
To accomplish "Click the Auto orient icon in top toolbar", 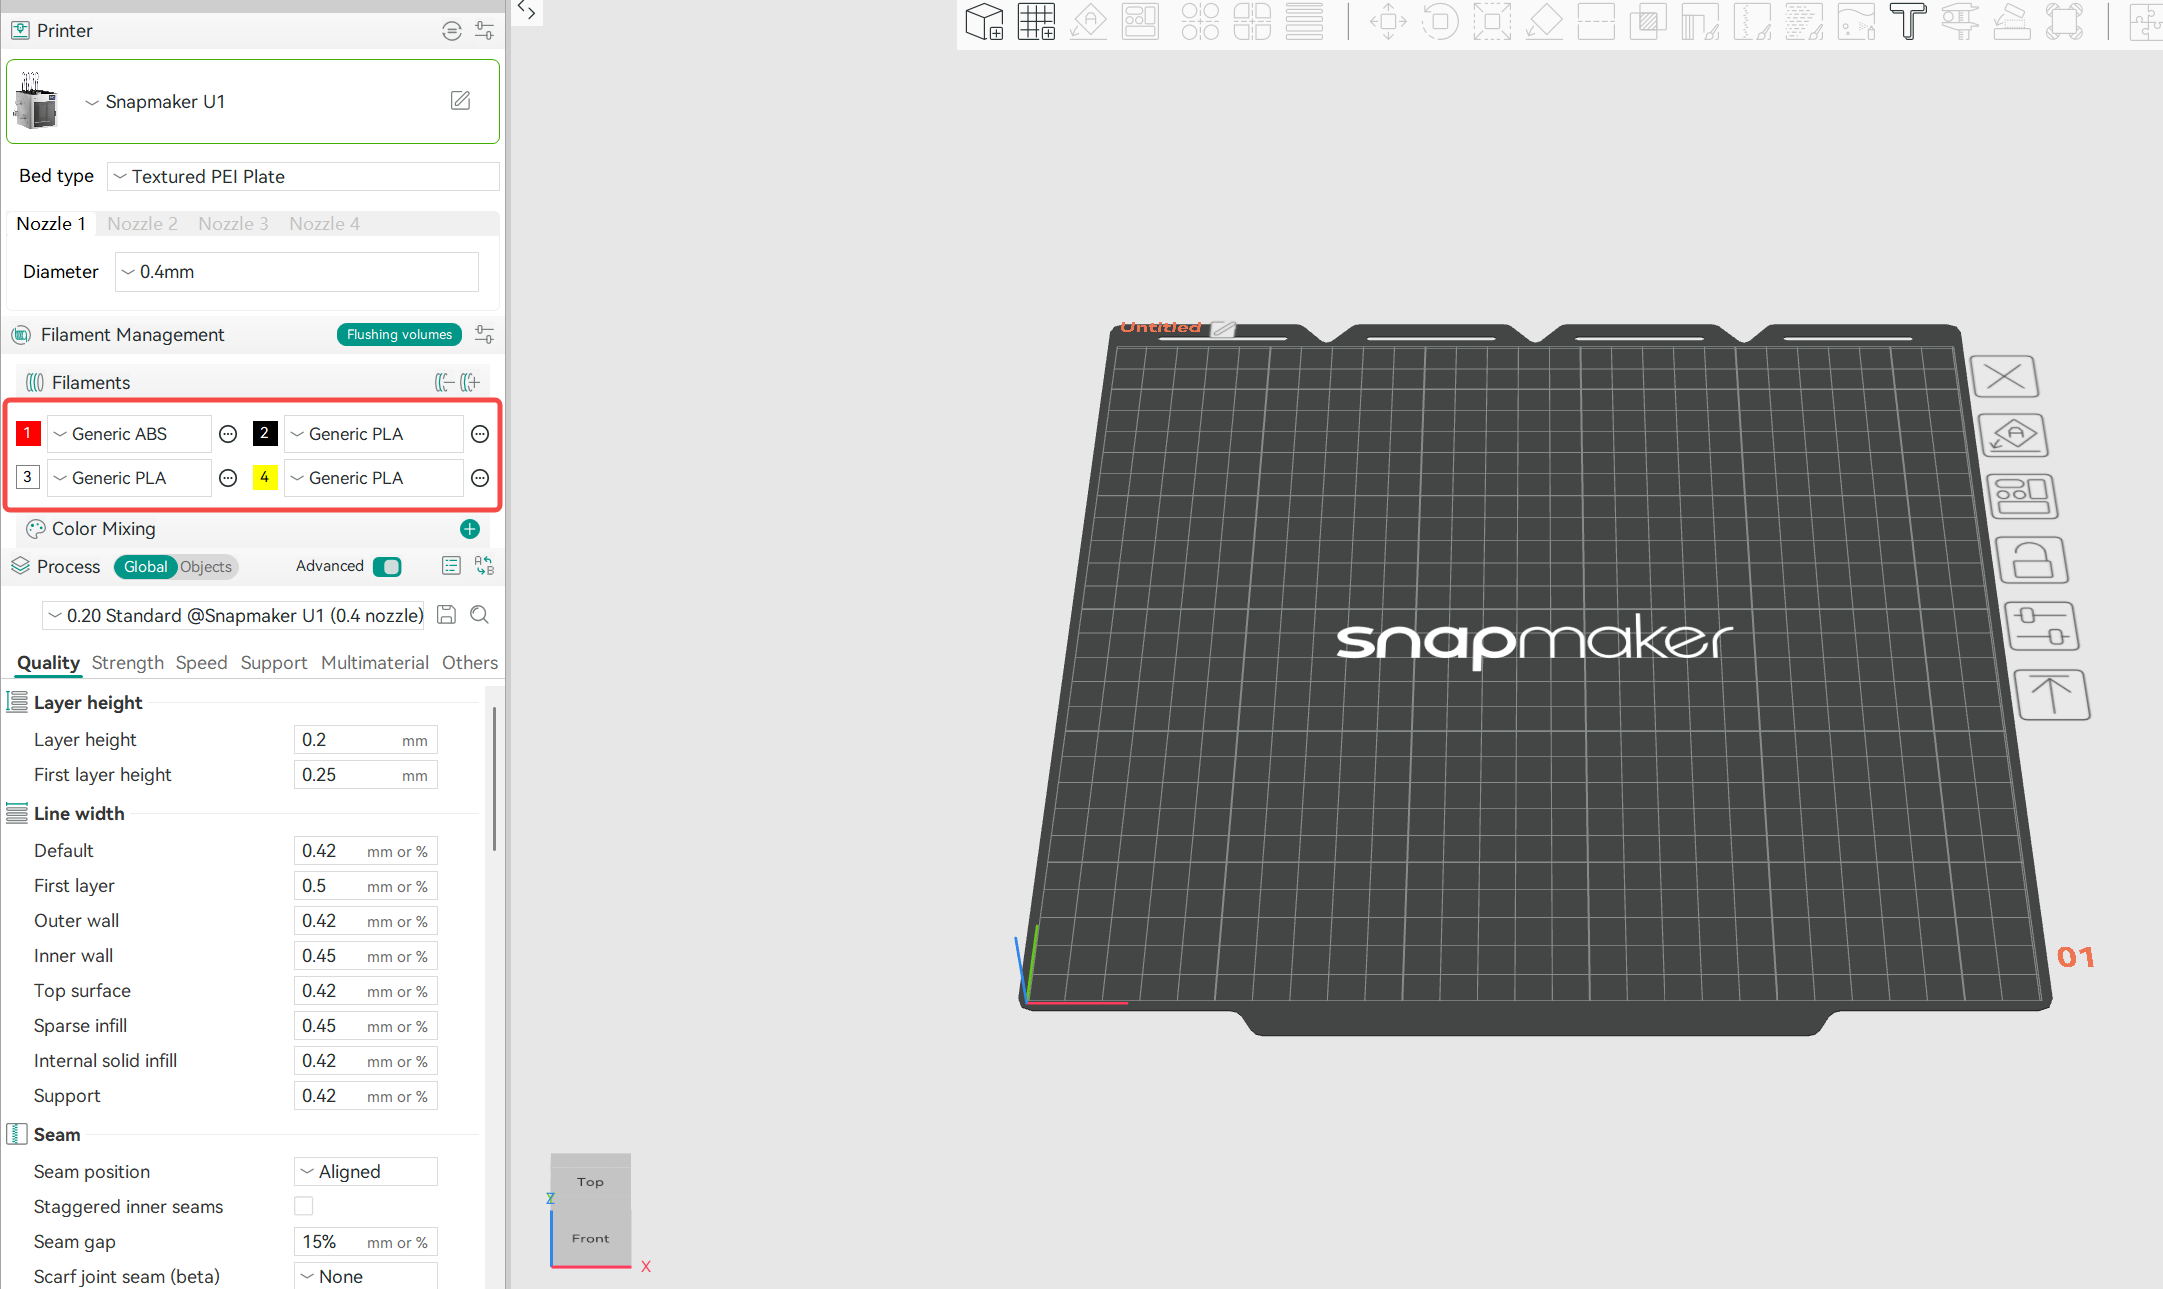I will [x=1089, y=21].
